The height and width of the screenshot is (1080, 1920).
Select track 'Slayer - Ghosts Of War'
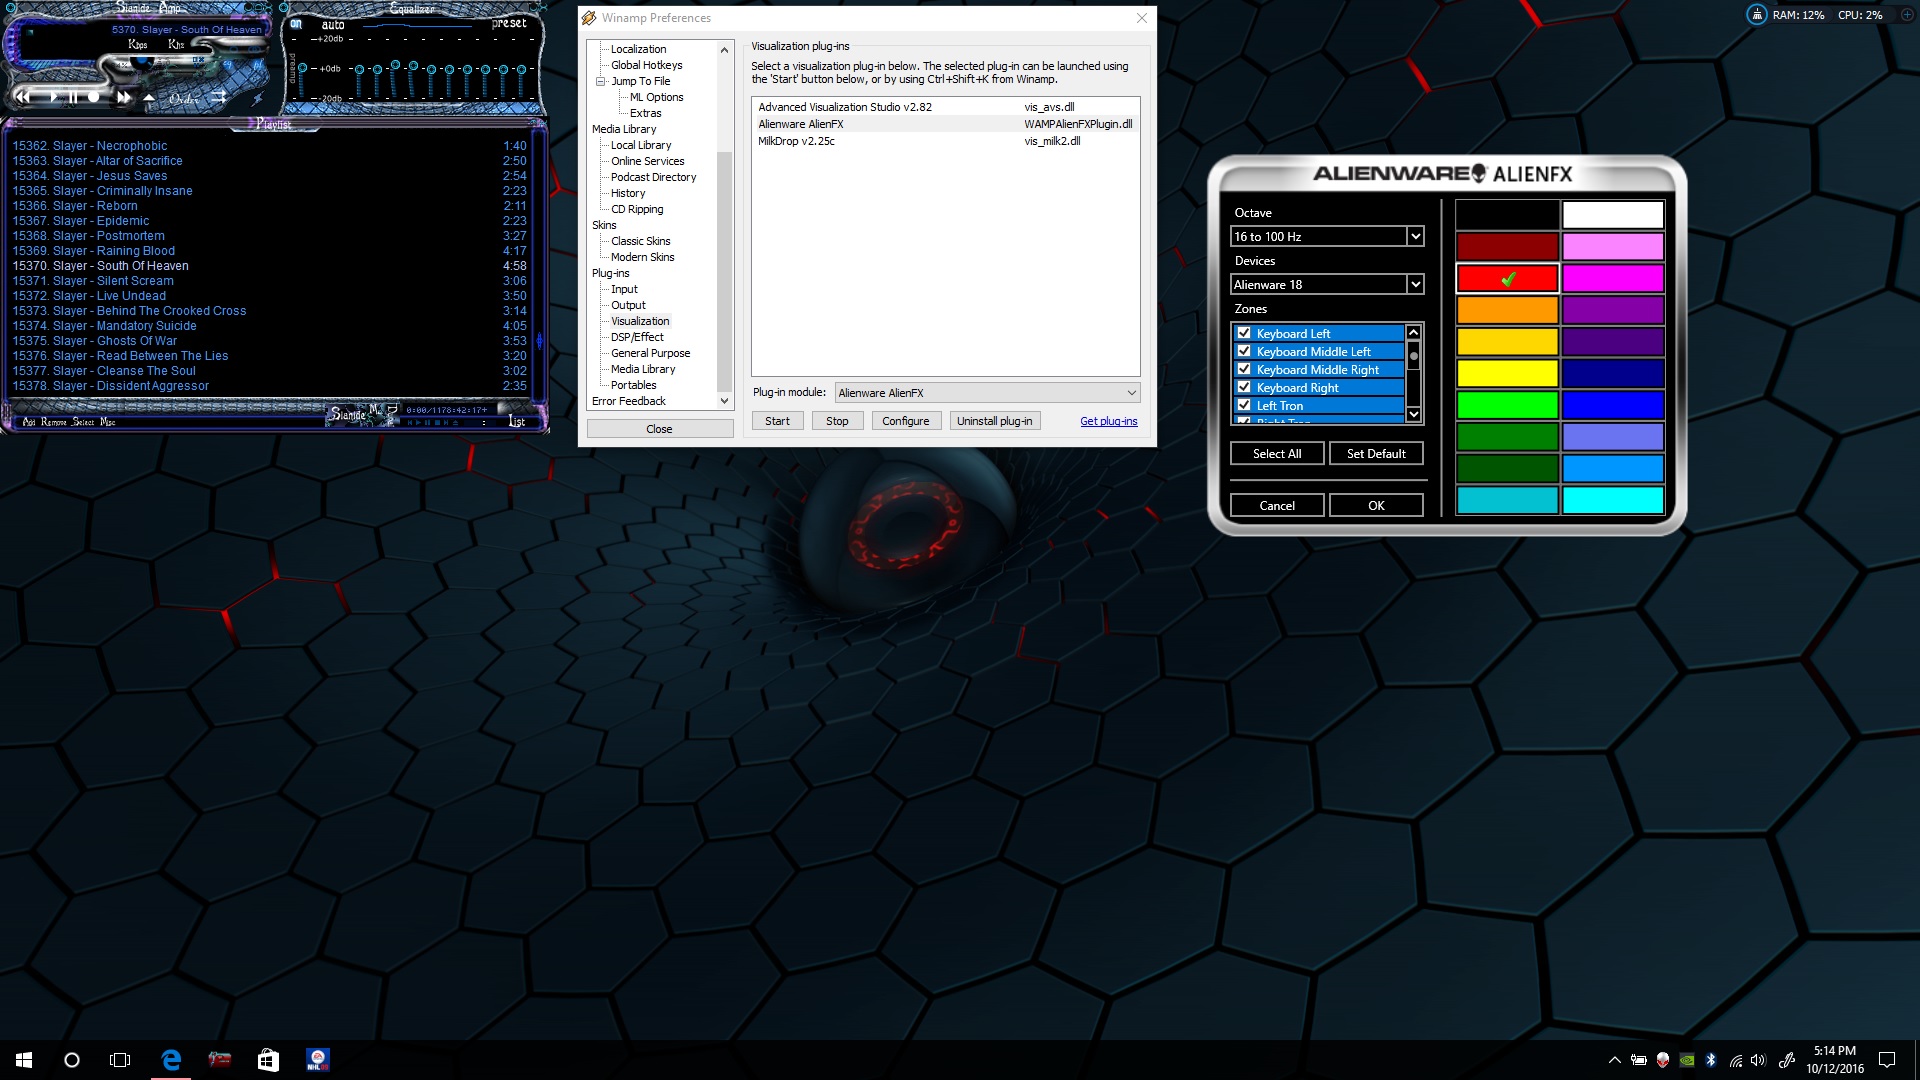coord(269,341)
